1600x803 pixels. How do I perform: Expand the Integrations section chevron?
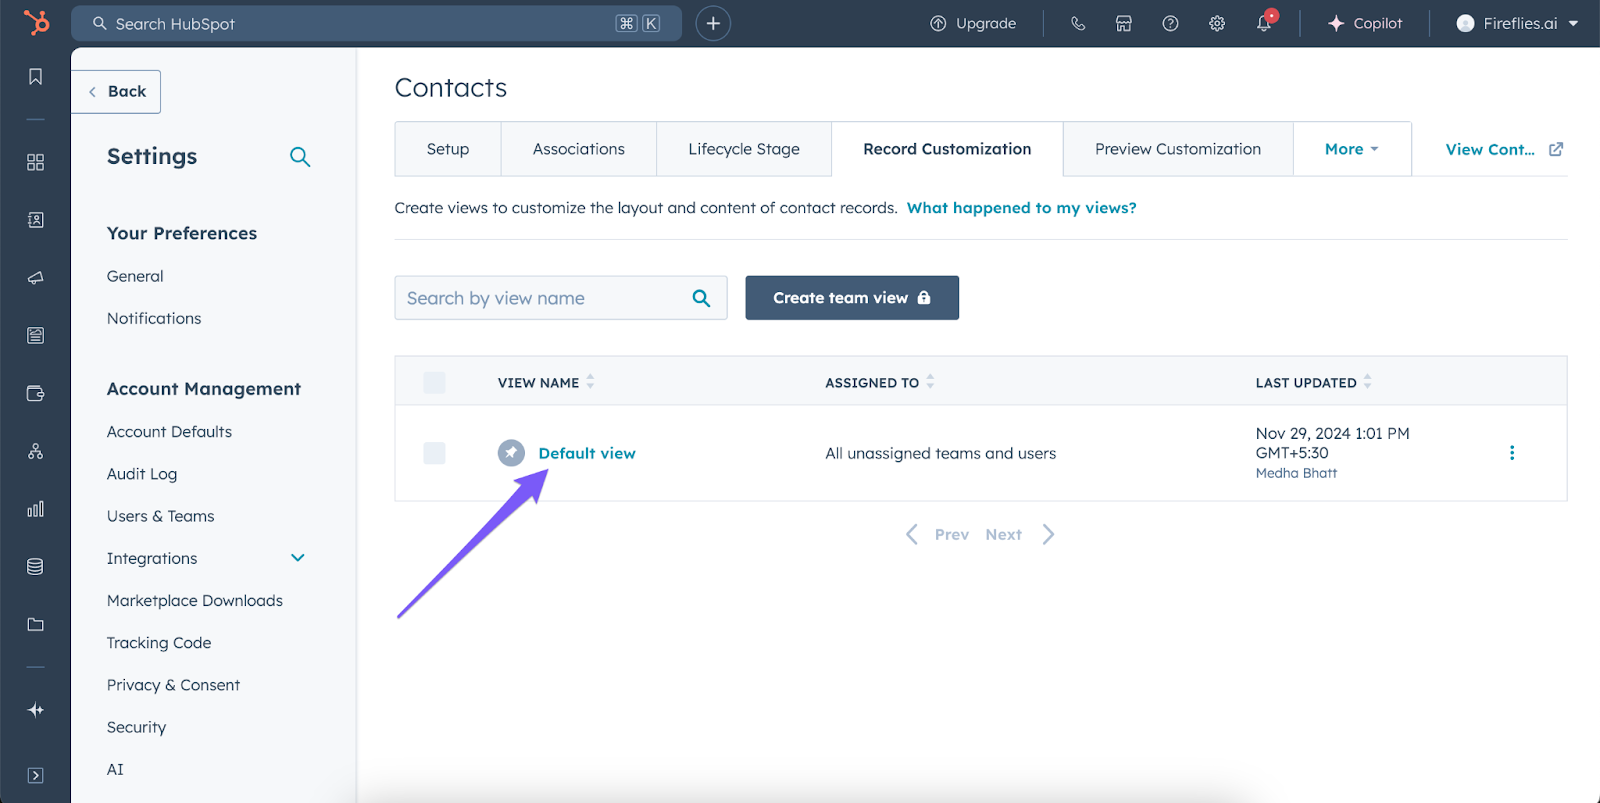tap(298, 558)
